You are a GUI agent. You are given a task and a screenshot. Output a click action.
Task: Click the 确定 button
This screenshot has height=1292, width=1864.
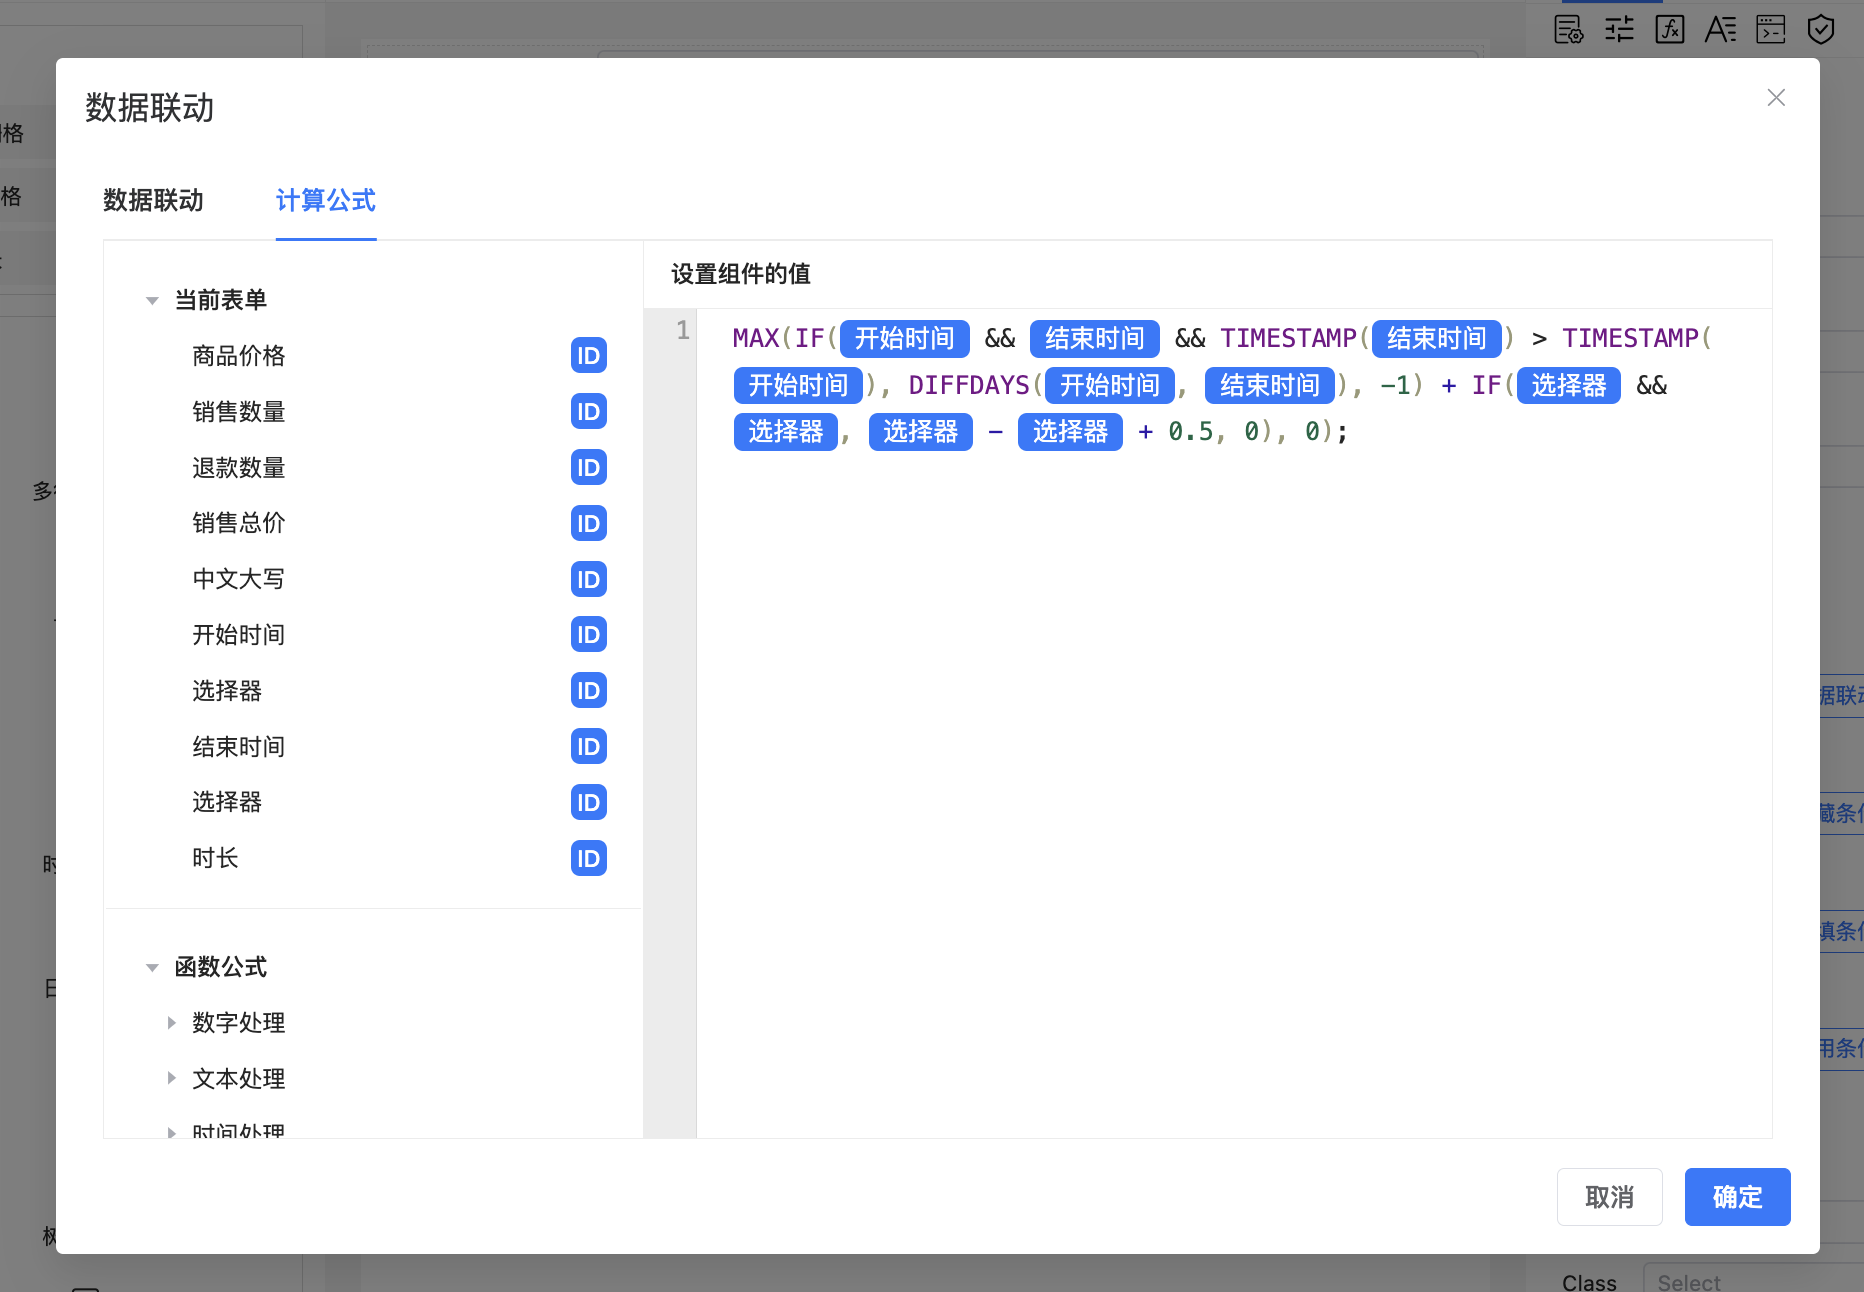pos(1737,1197)
